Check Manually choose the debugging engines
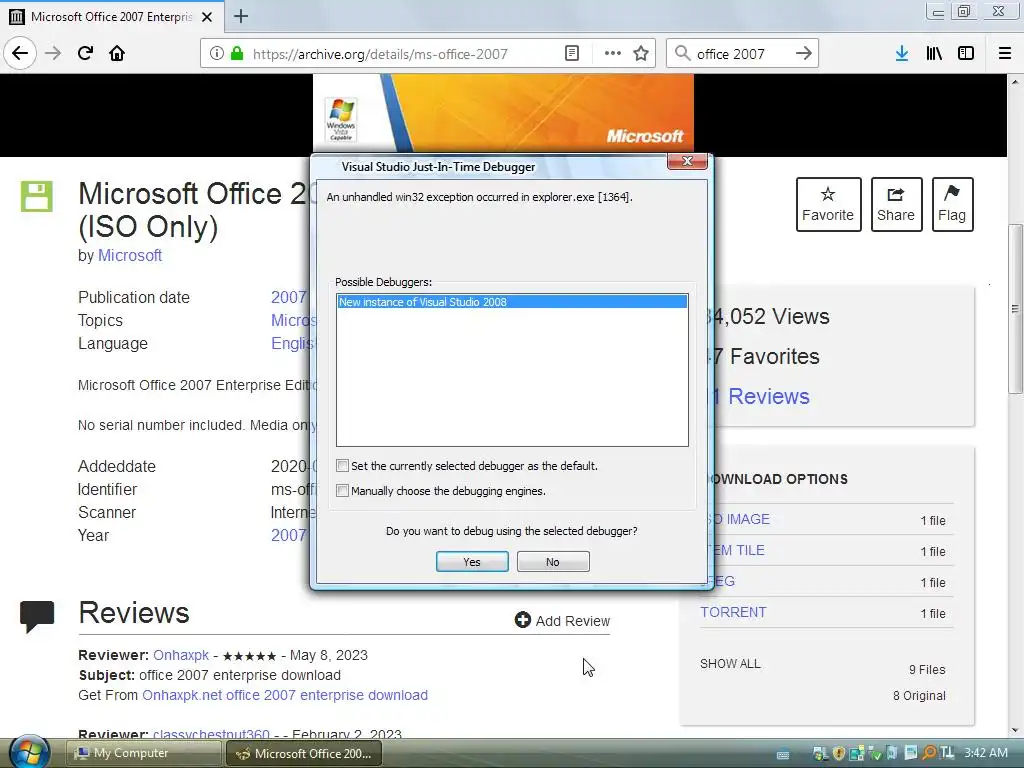 [x=342, y=490]
